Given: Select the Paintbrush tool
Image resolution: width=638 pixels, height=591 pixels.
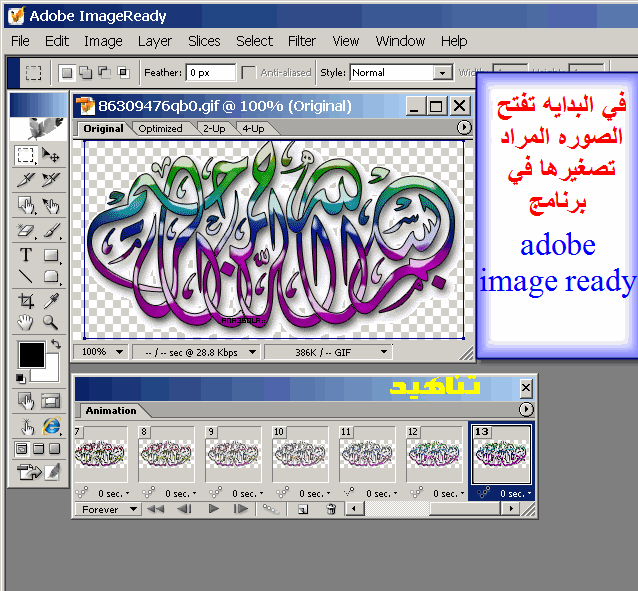Looking at the screenshot, I should coord(51,230).
